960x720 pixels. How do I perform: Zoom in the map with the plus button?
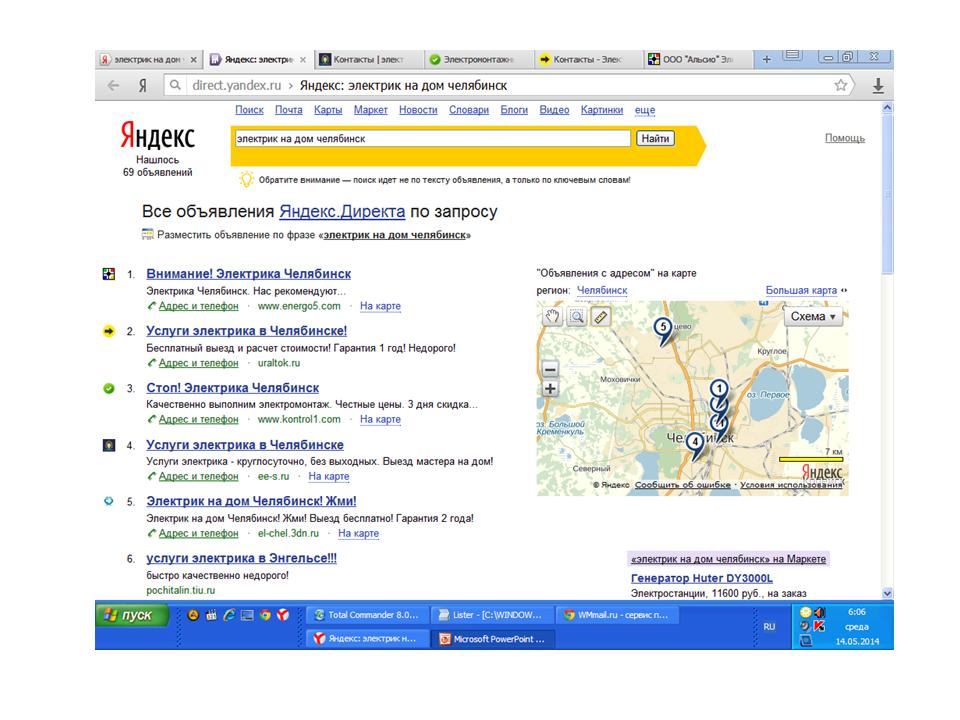pos(550,389)
